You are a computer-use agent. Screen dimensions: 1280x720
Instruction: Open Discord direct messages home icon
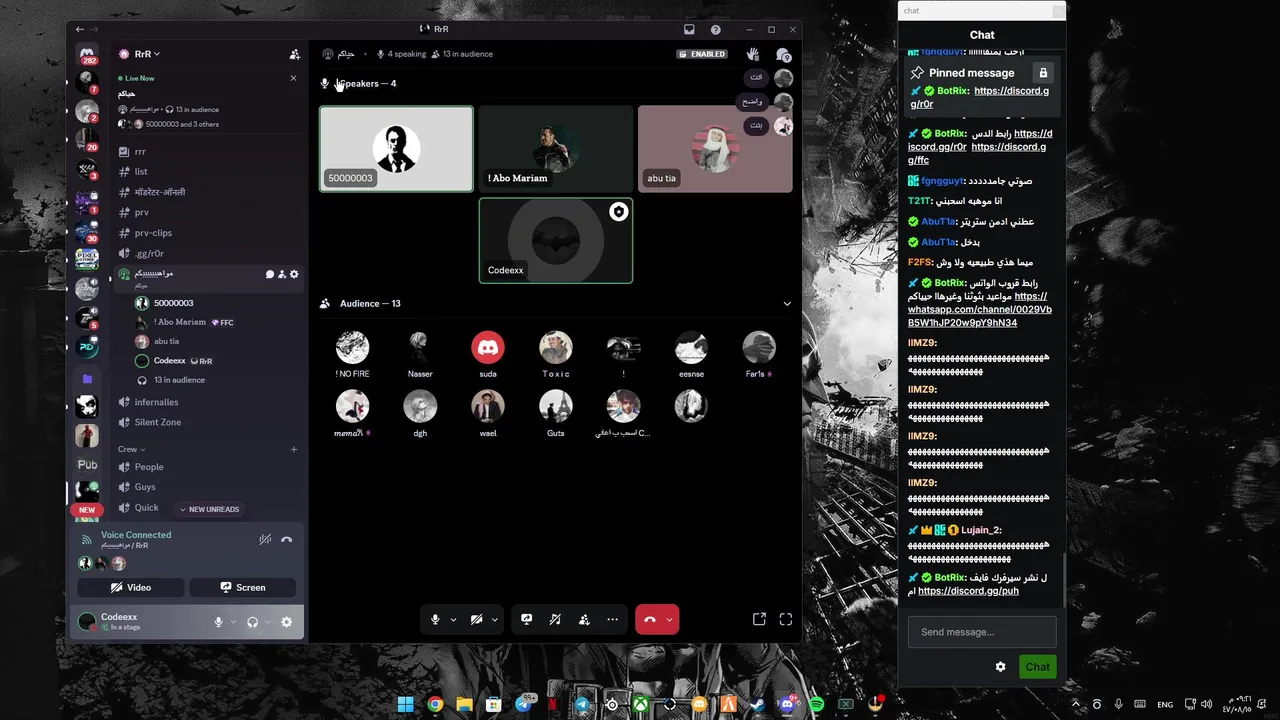[x=87, y=53]
